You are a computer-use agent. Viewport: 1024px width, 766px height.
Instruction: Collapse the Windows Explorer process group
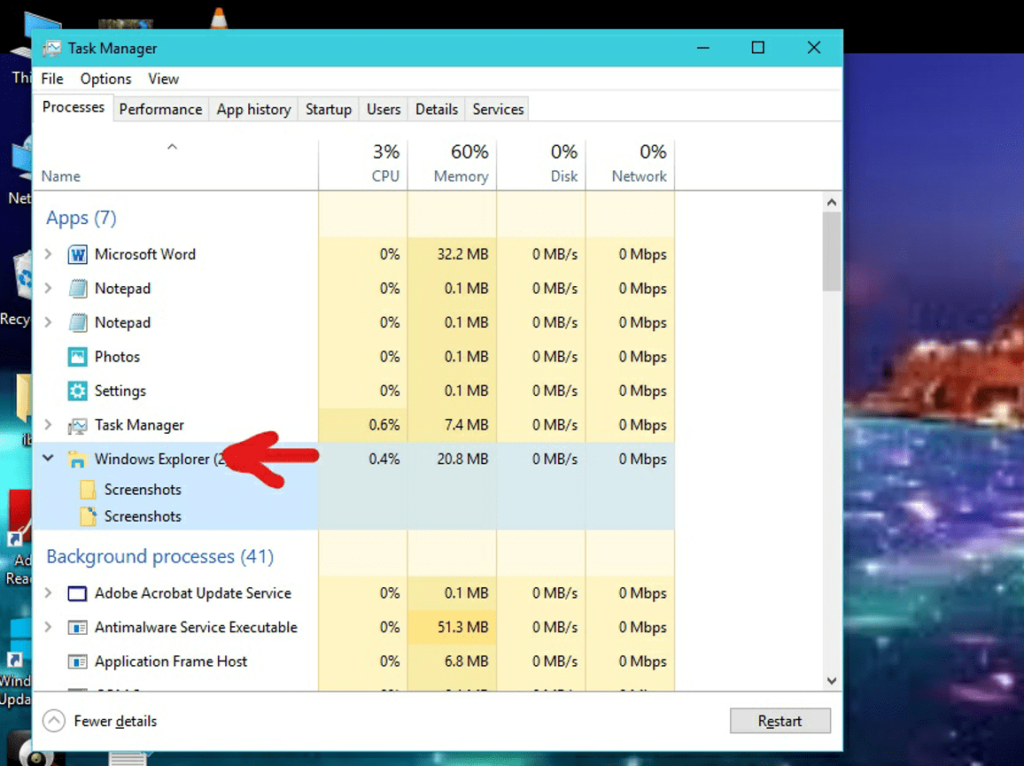[48, 459]
